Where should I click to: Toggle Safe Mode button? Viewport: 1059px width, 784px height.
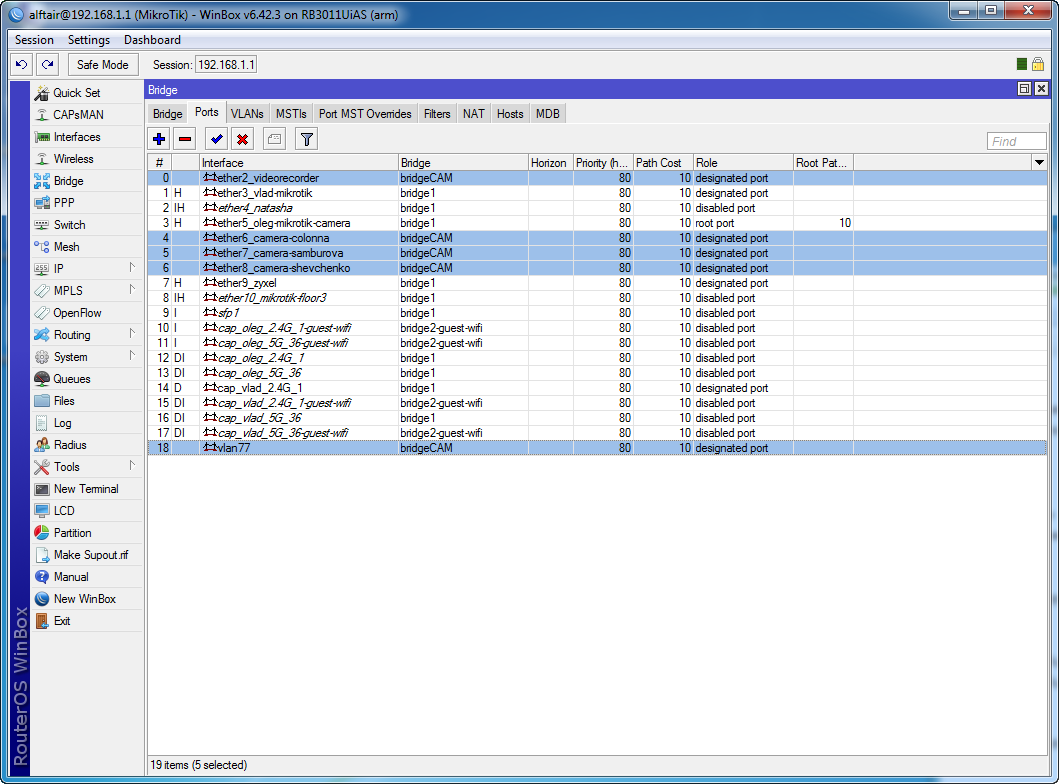click(103, 65)
